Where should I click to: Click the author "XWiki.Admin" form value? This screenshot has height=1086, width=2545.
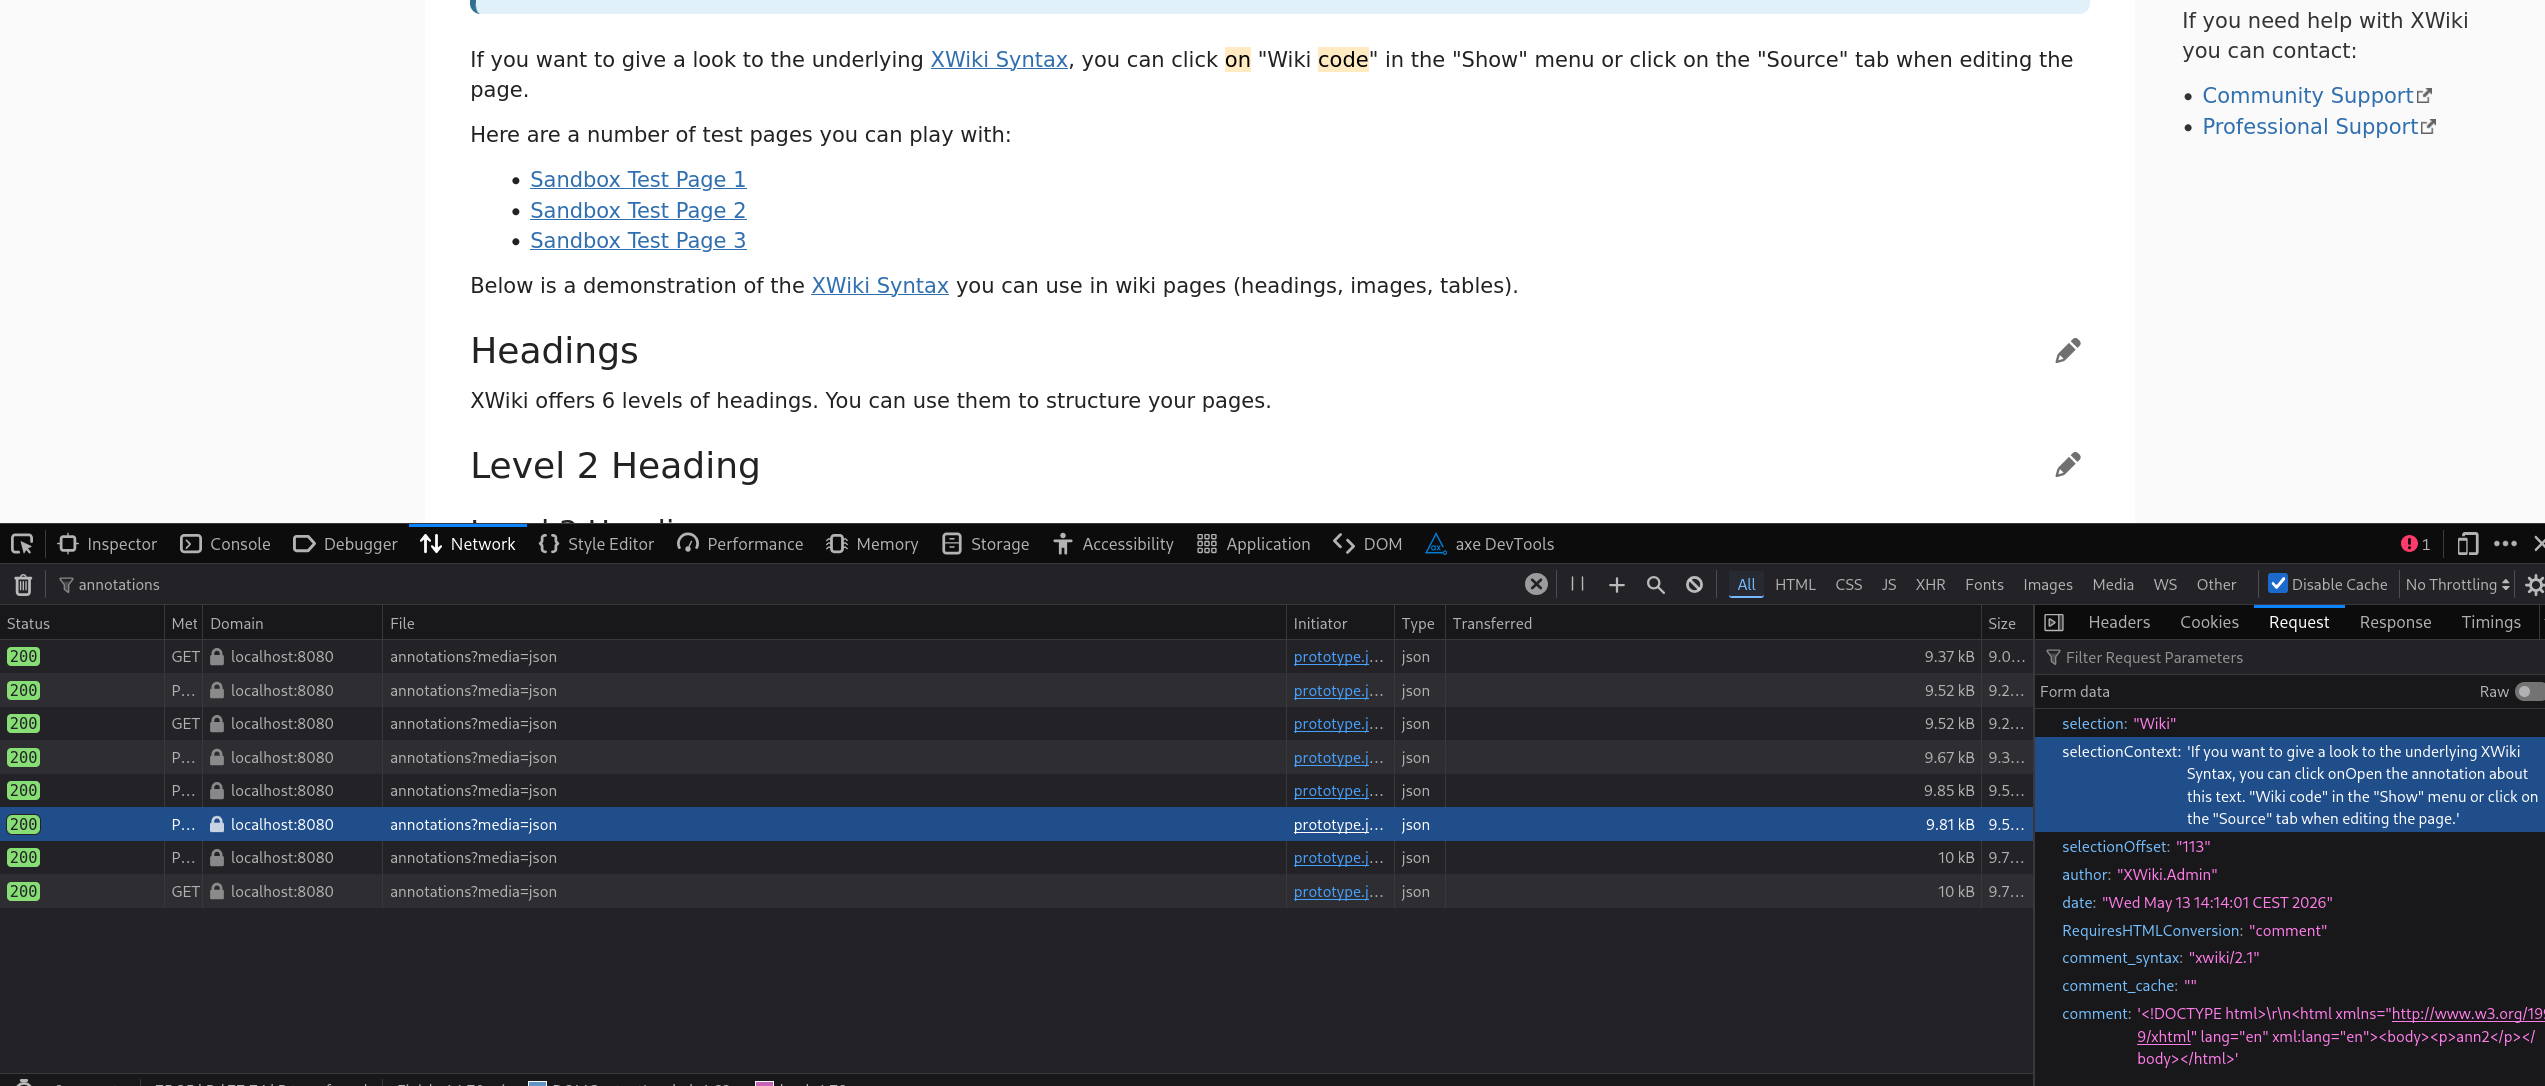2167,875
